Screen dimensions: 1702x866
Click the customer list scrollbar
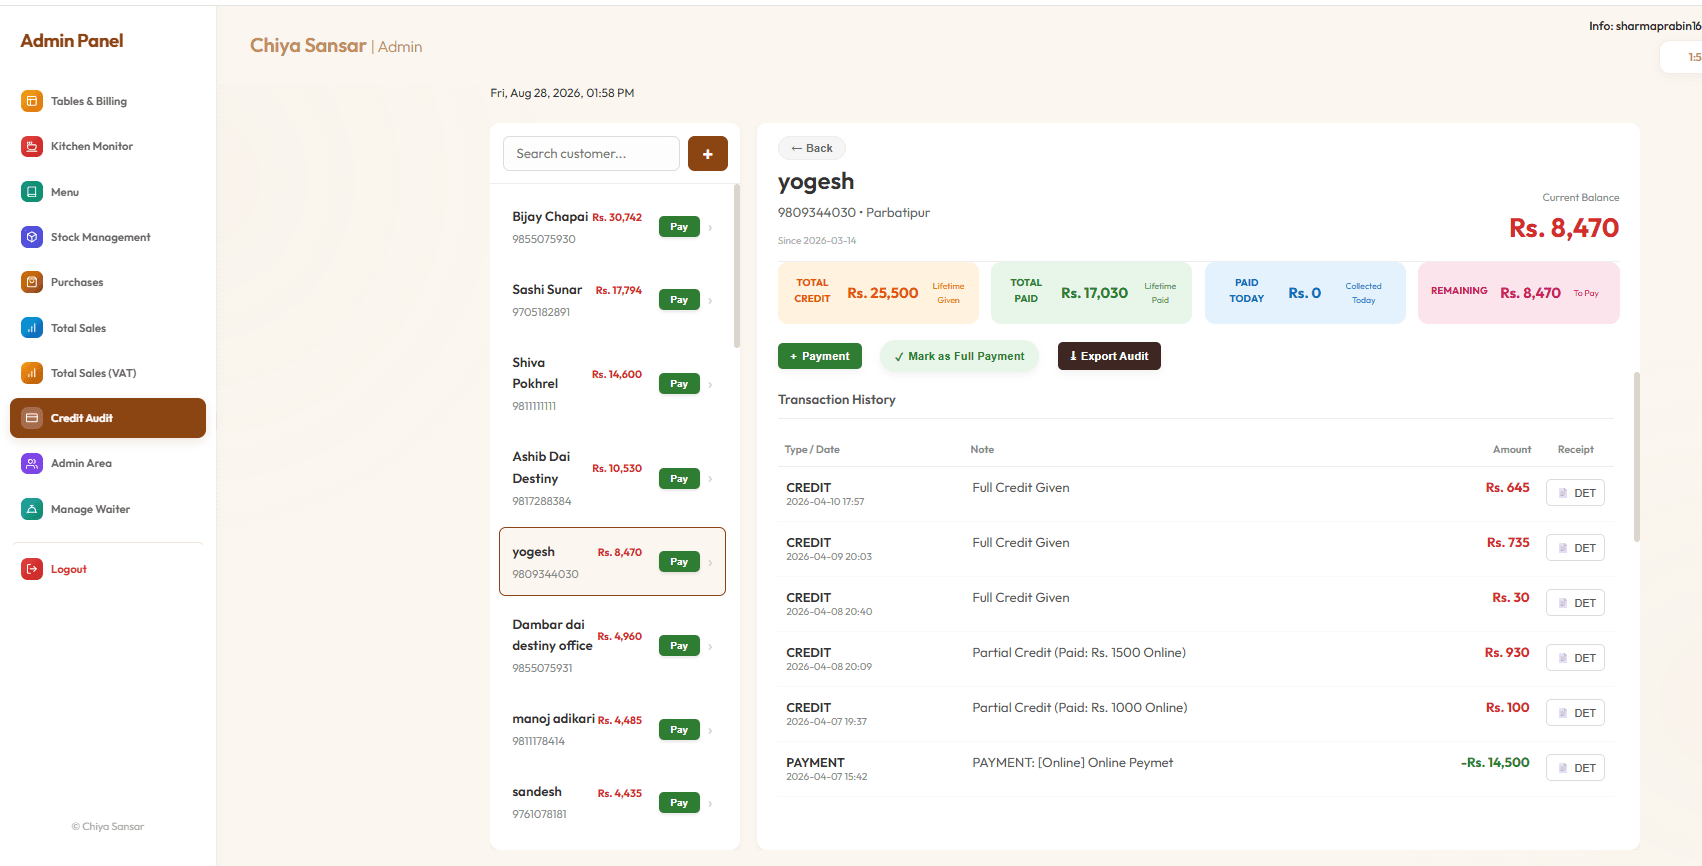tap(737, 266)
